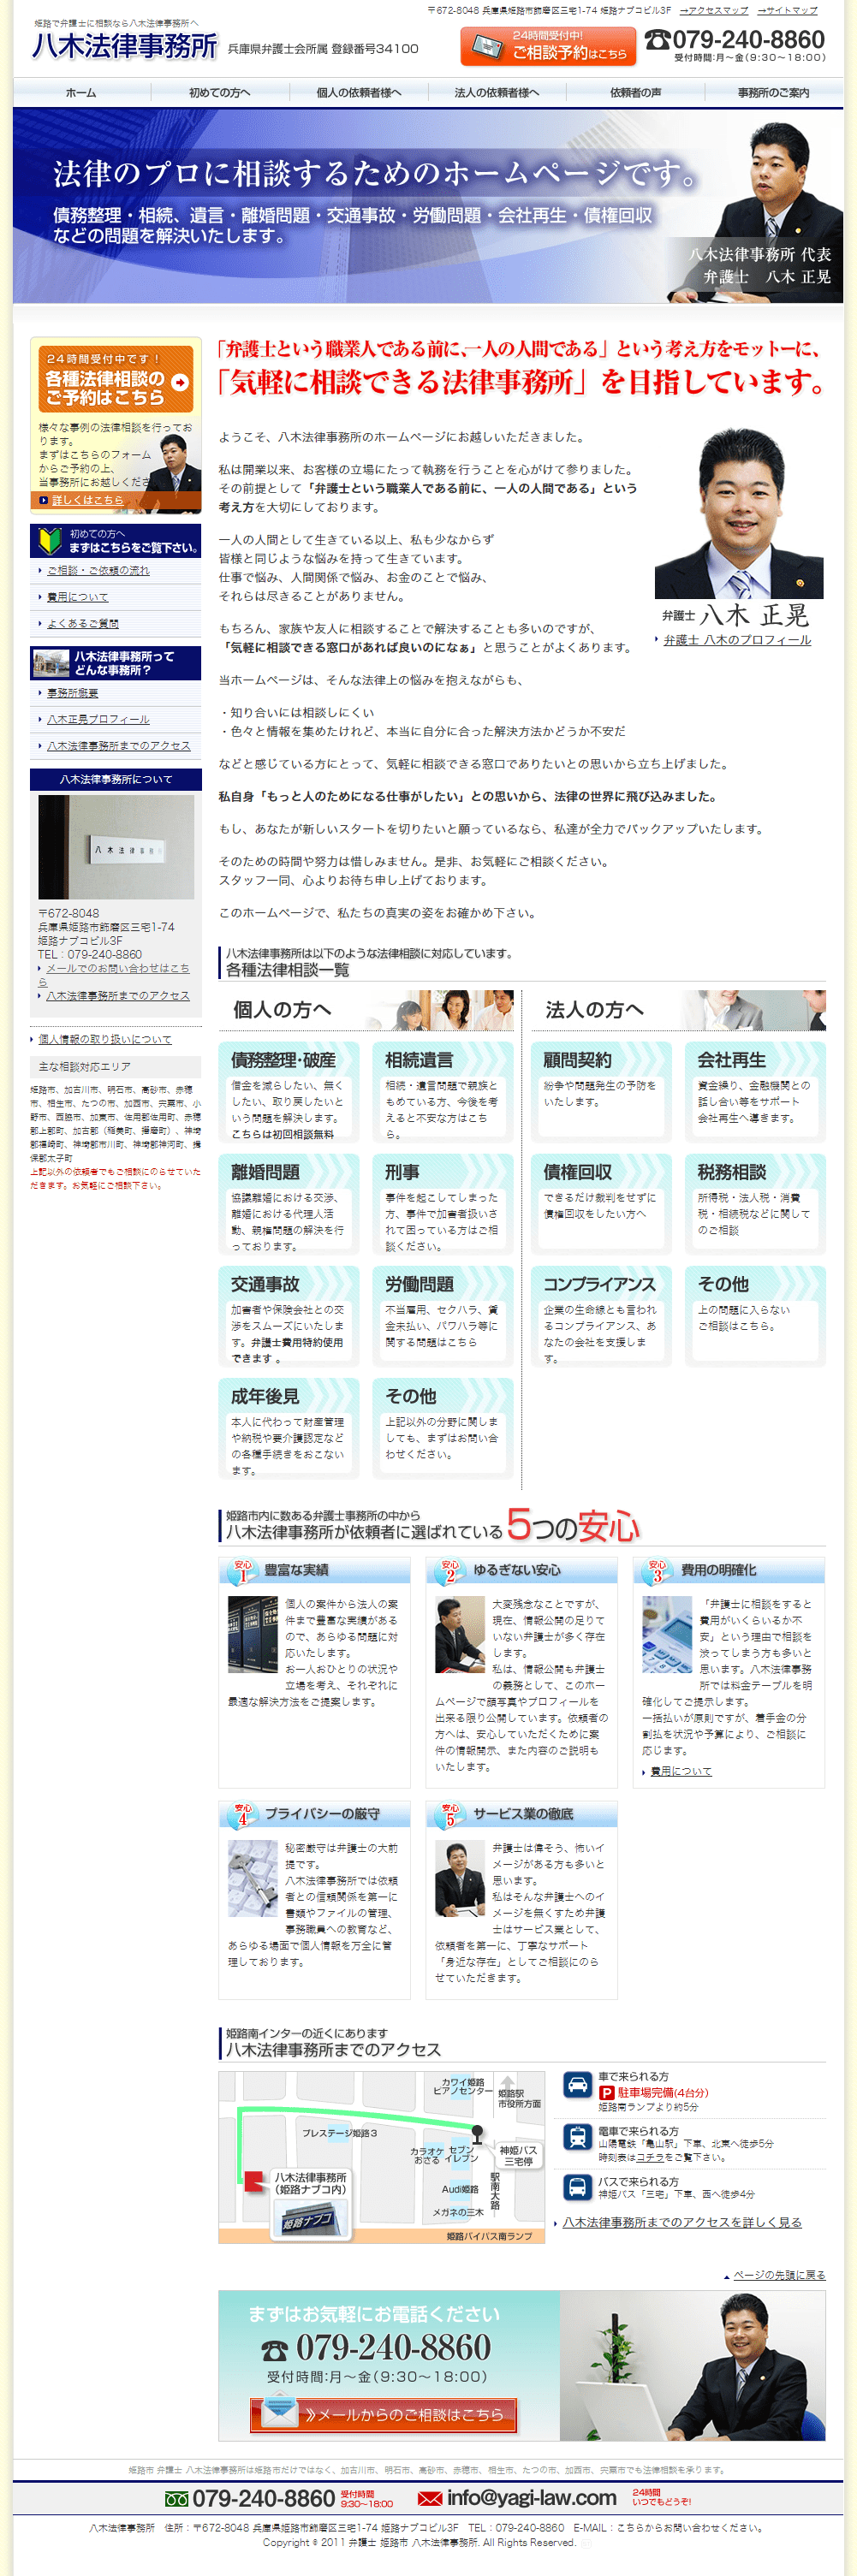Open the 税務相談 corporate card
The width and height of the screenshot is (857, 2576).
(x=755, y=1204)
